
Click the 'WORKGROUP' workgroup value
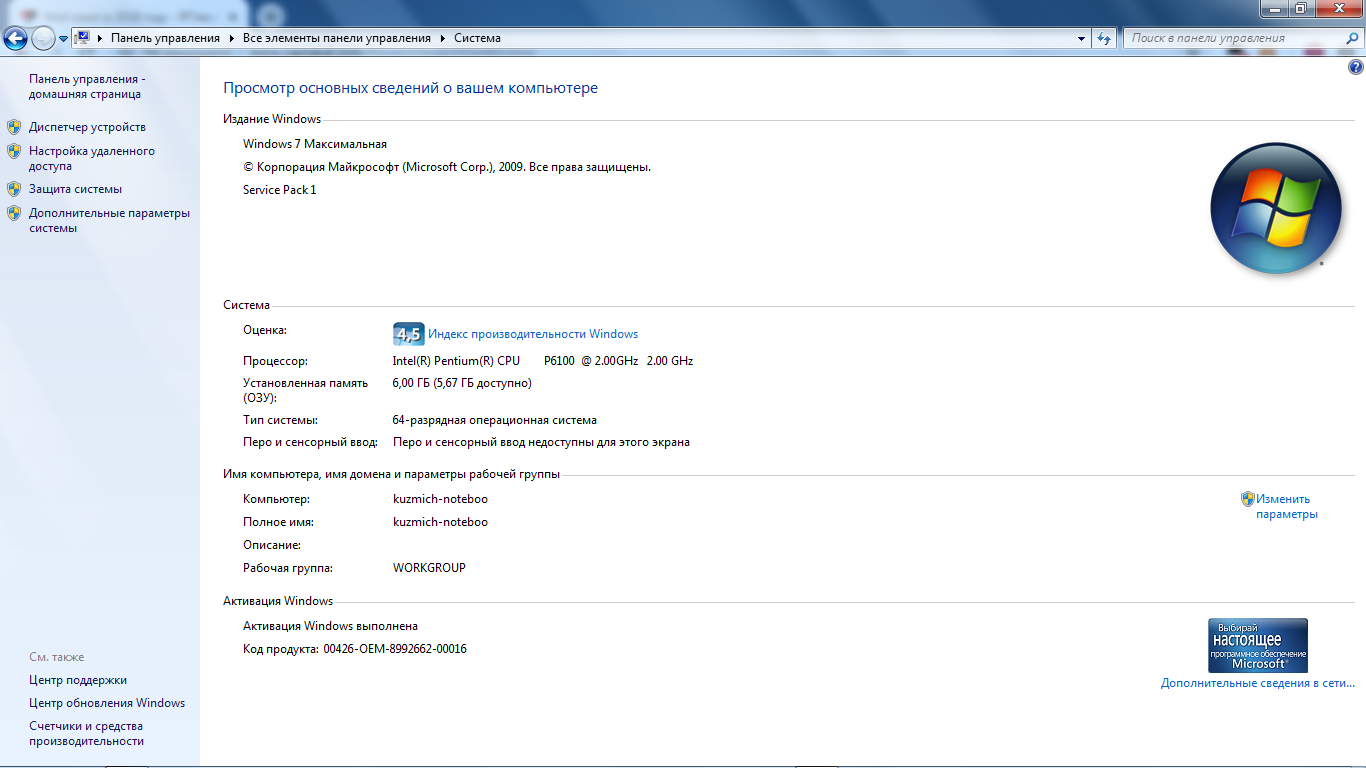429,568
